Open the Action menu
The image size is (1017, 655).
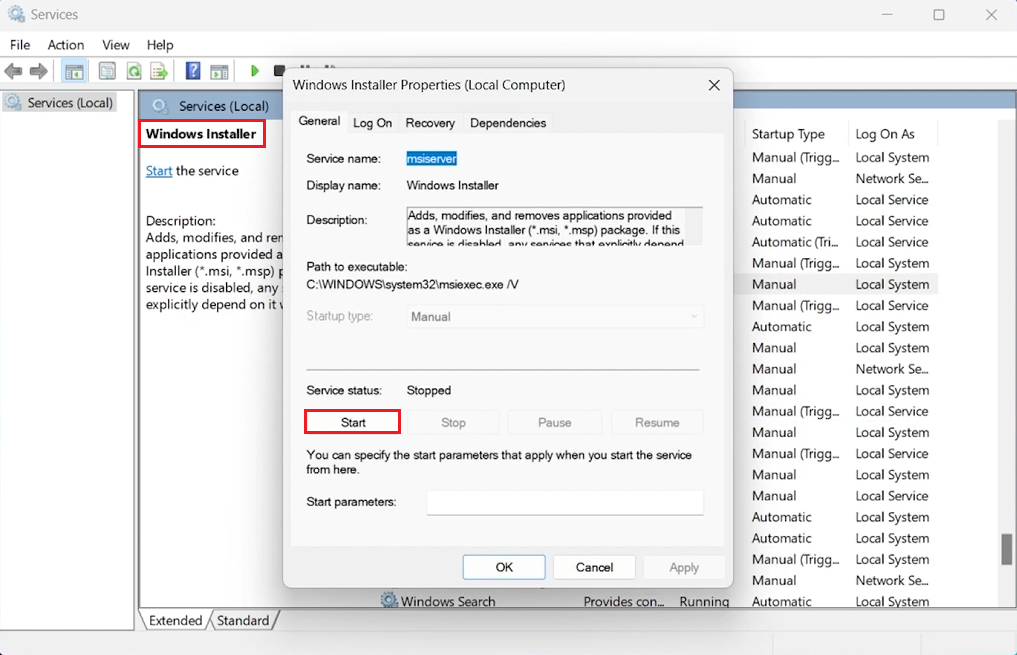point(66,45)
